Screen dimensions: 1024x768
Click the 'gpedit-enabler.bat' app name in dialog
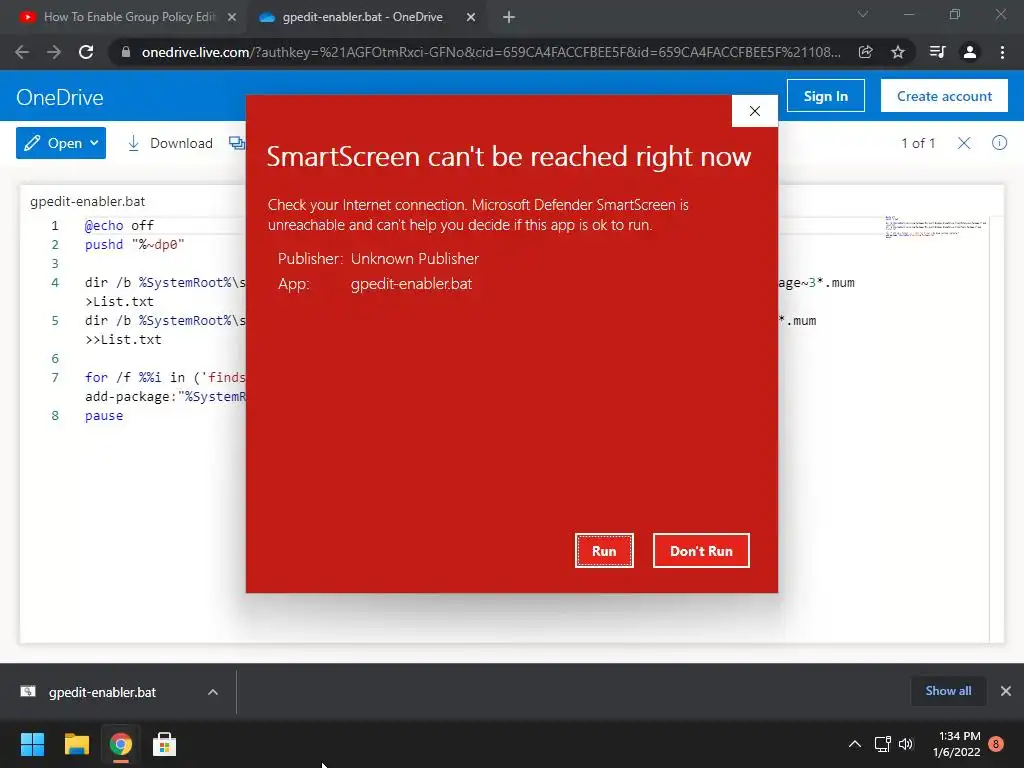pyautogui.click(x=411, y=284)
